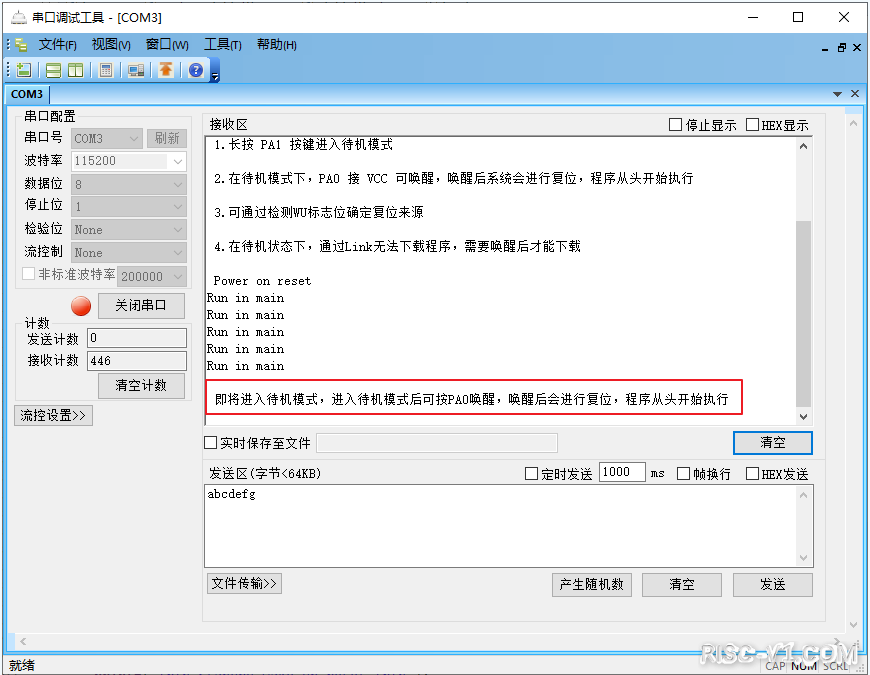Enable the HEX发送 checkbox
Image resolution: width=870 pixels, height=675 pixels.
[x=752, y=474]
